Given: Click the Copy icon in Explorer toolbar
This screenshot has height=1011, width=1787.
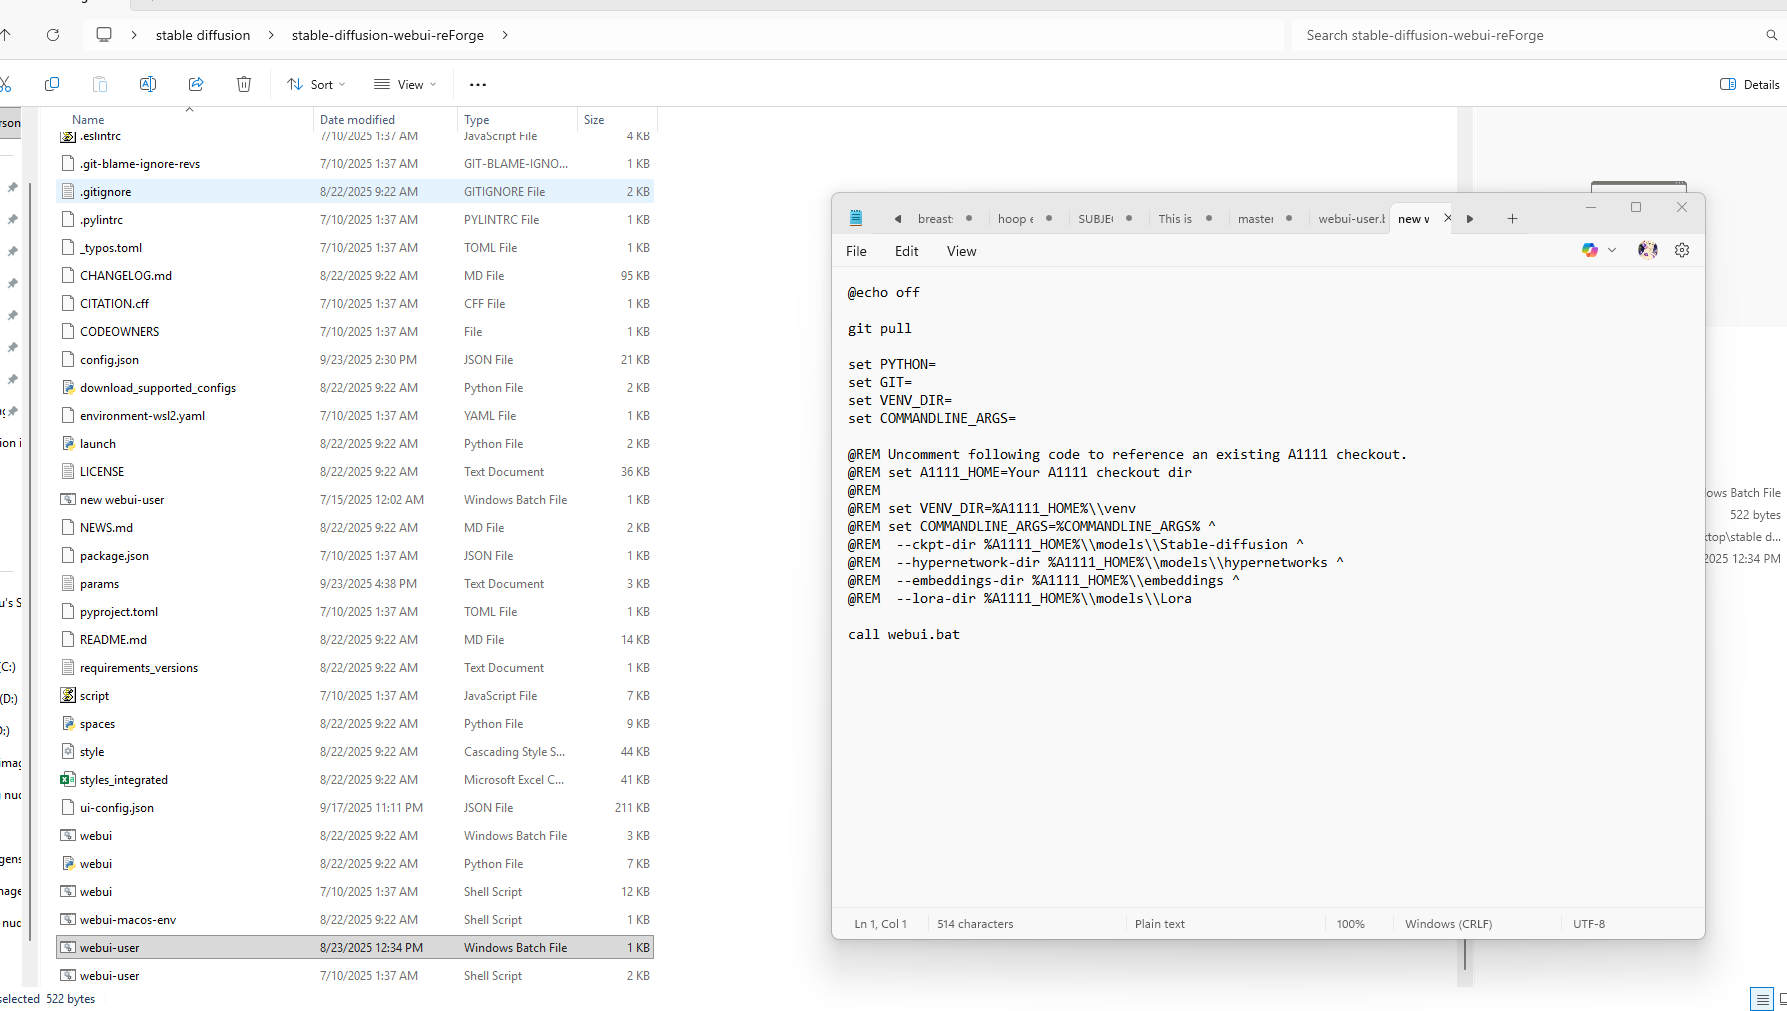Looking at the screenshot, I should (x=52, y=84).
